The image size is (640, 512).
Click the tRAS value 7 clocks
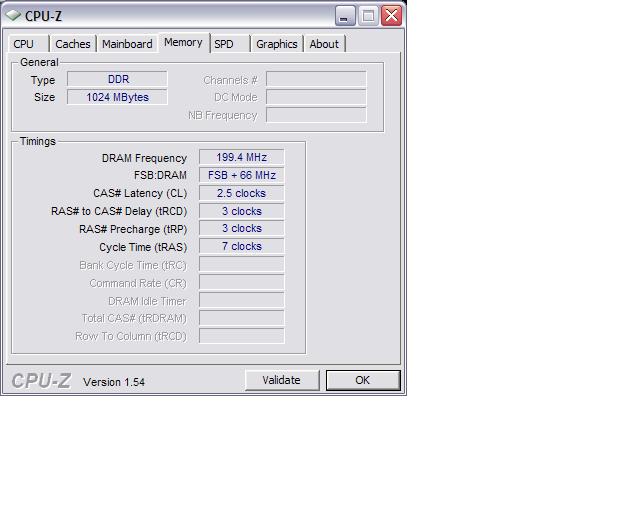point(242,247)
